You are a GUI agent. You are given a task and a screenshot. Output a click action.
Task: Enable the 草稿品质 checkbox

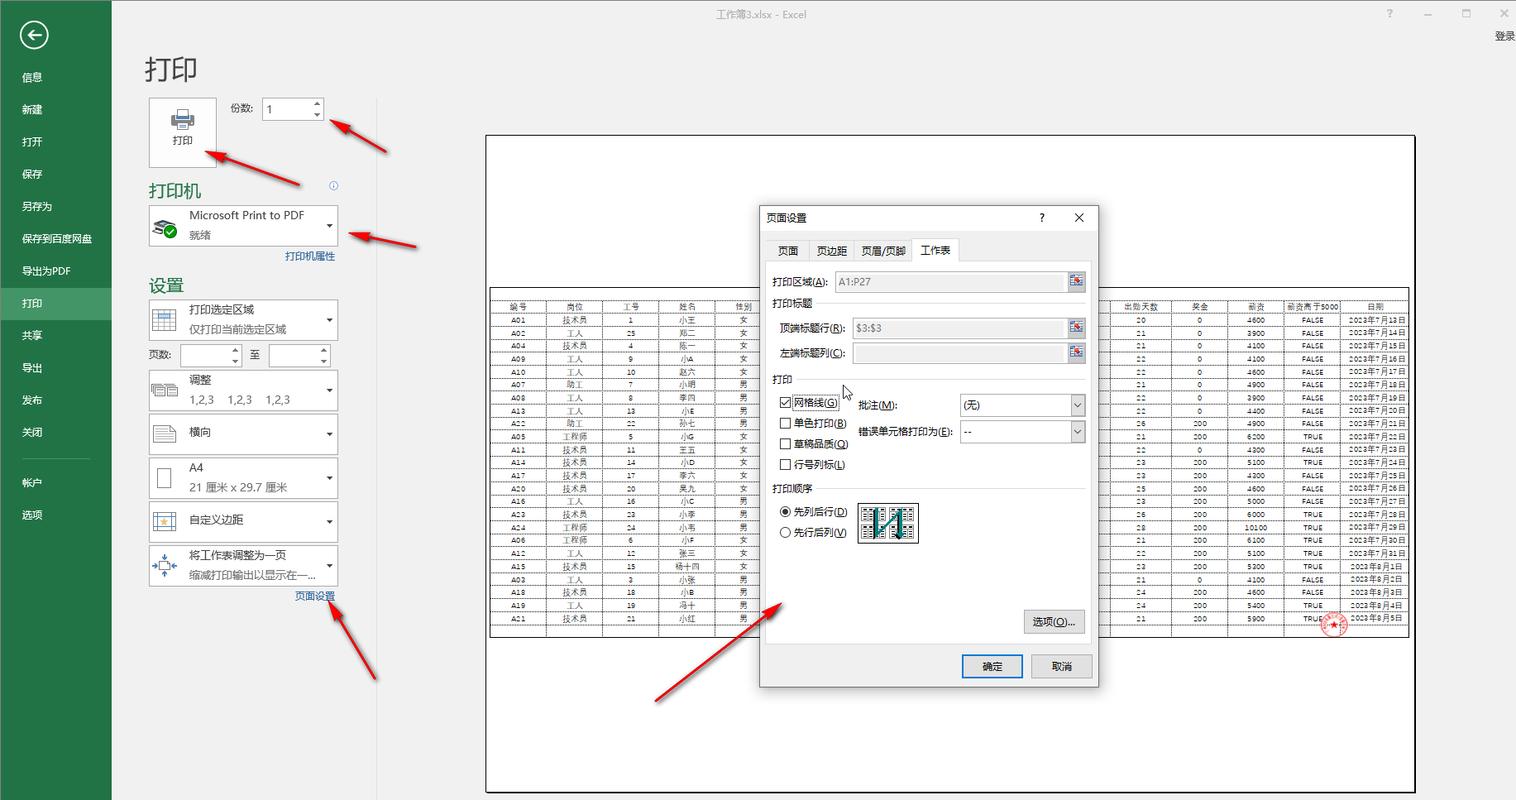coord(785,444)
